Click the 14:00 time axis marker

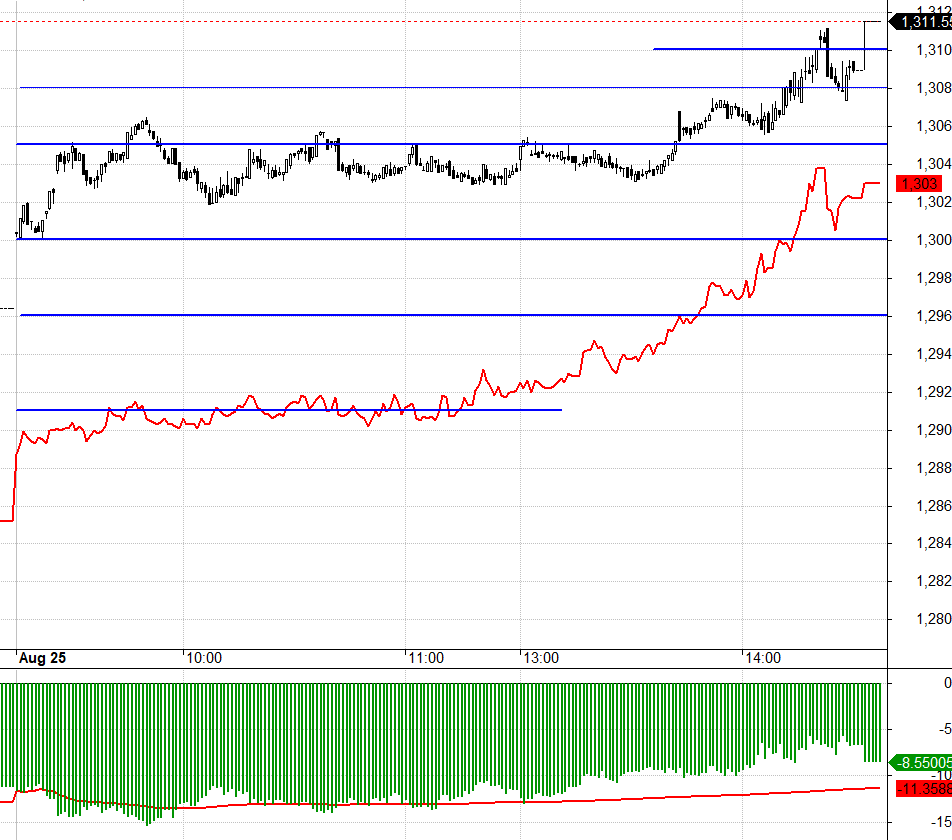(x=763, y=658)
